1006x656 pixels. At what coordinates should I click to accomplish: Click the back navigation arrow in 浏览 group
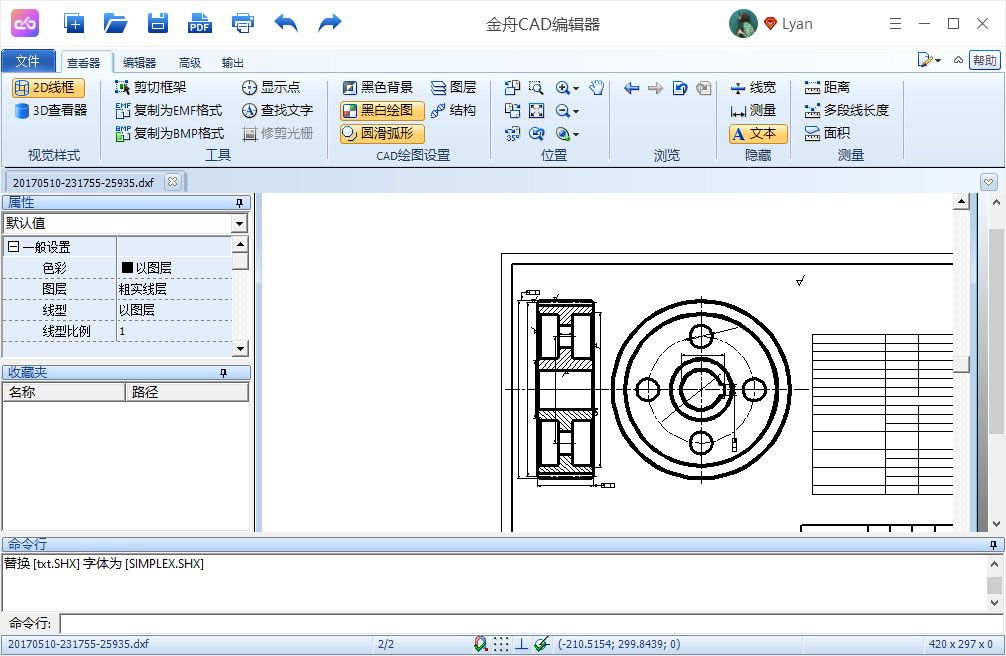(x=630, y=88)
